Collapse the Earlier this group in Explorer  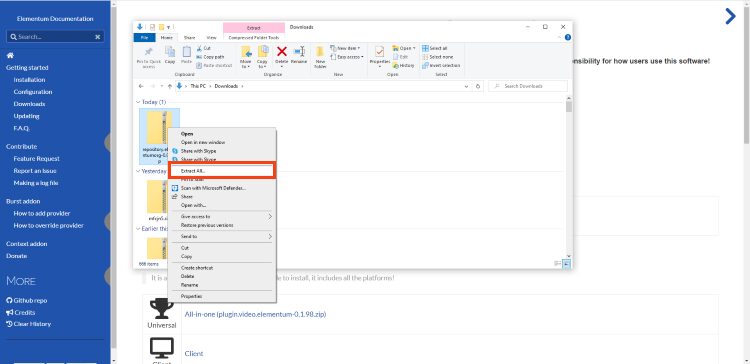click(138, 229)
